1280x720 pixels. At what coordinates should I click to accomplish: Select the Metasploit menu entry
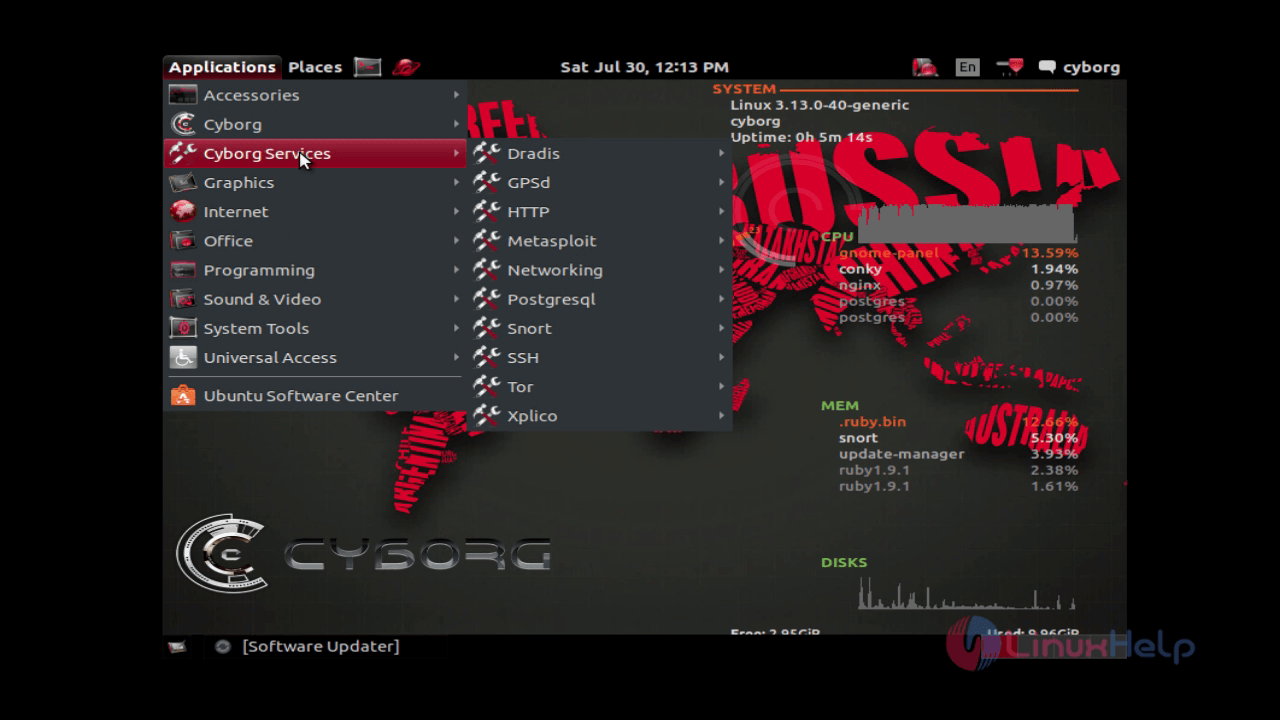pyautogui.click(x=600, y=240)
